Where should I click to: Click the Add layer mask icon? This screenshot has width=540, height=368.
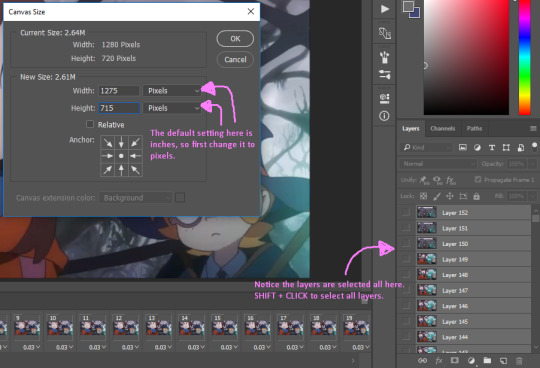coord(455,360)
